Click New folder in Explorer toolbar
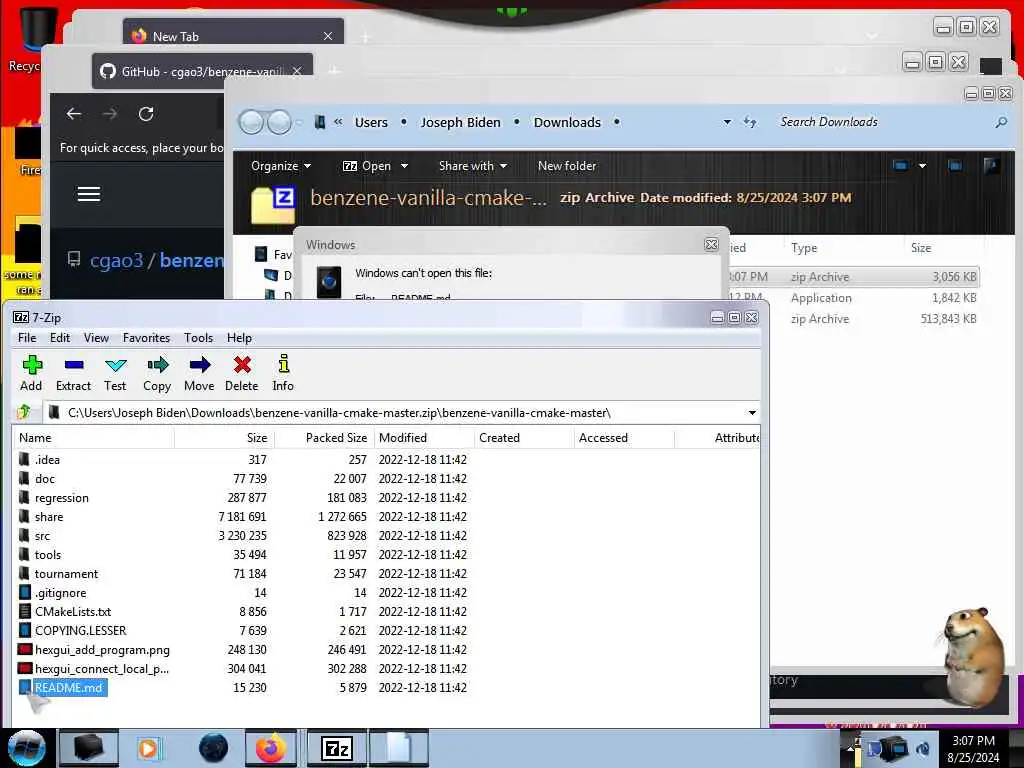Viewport: 1024px width, 768px height. [x=567, y=166]
